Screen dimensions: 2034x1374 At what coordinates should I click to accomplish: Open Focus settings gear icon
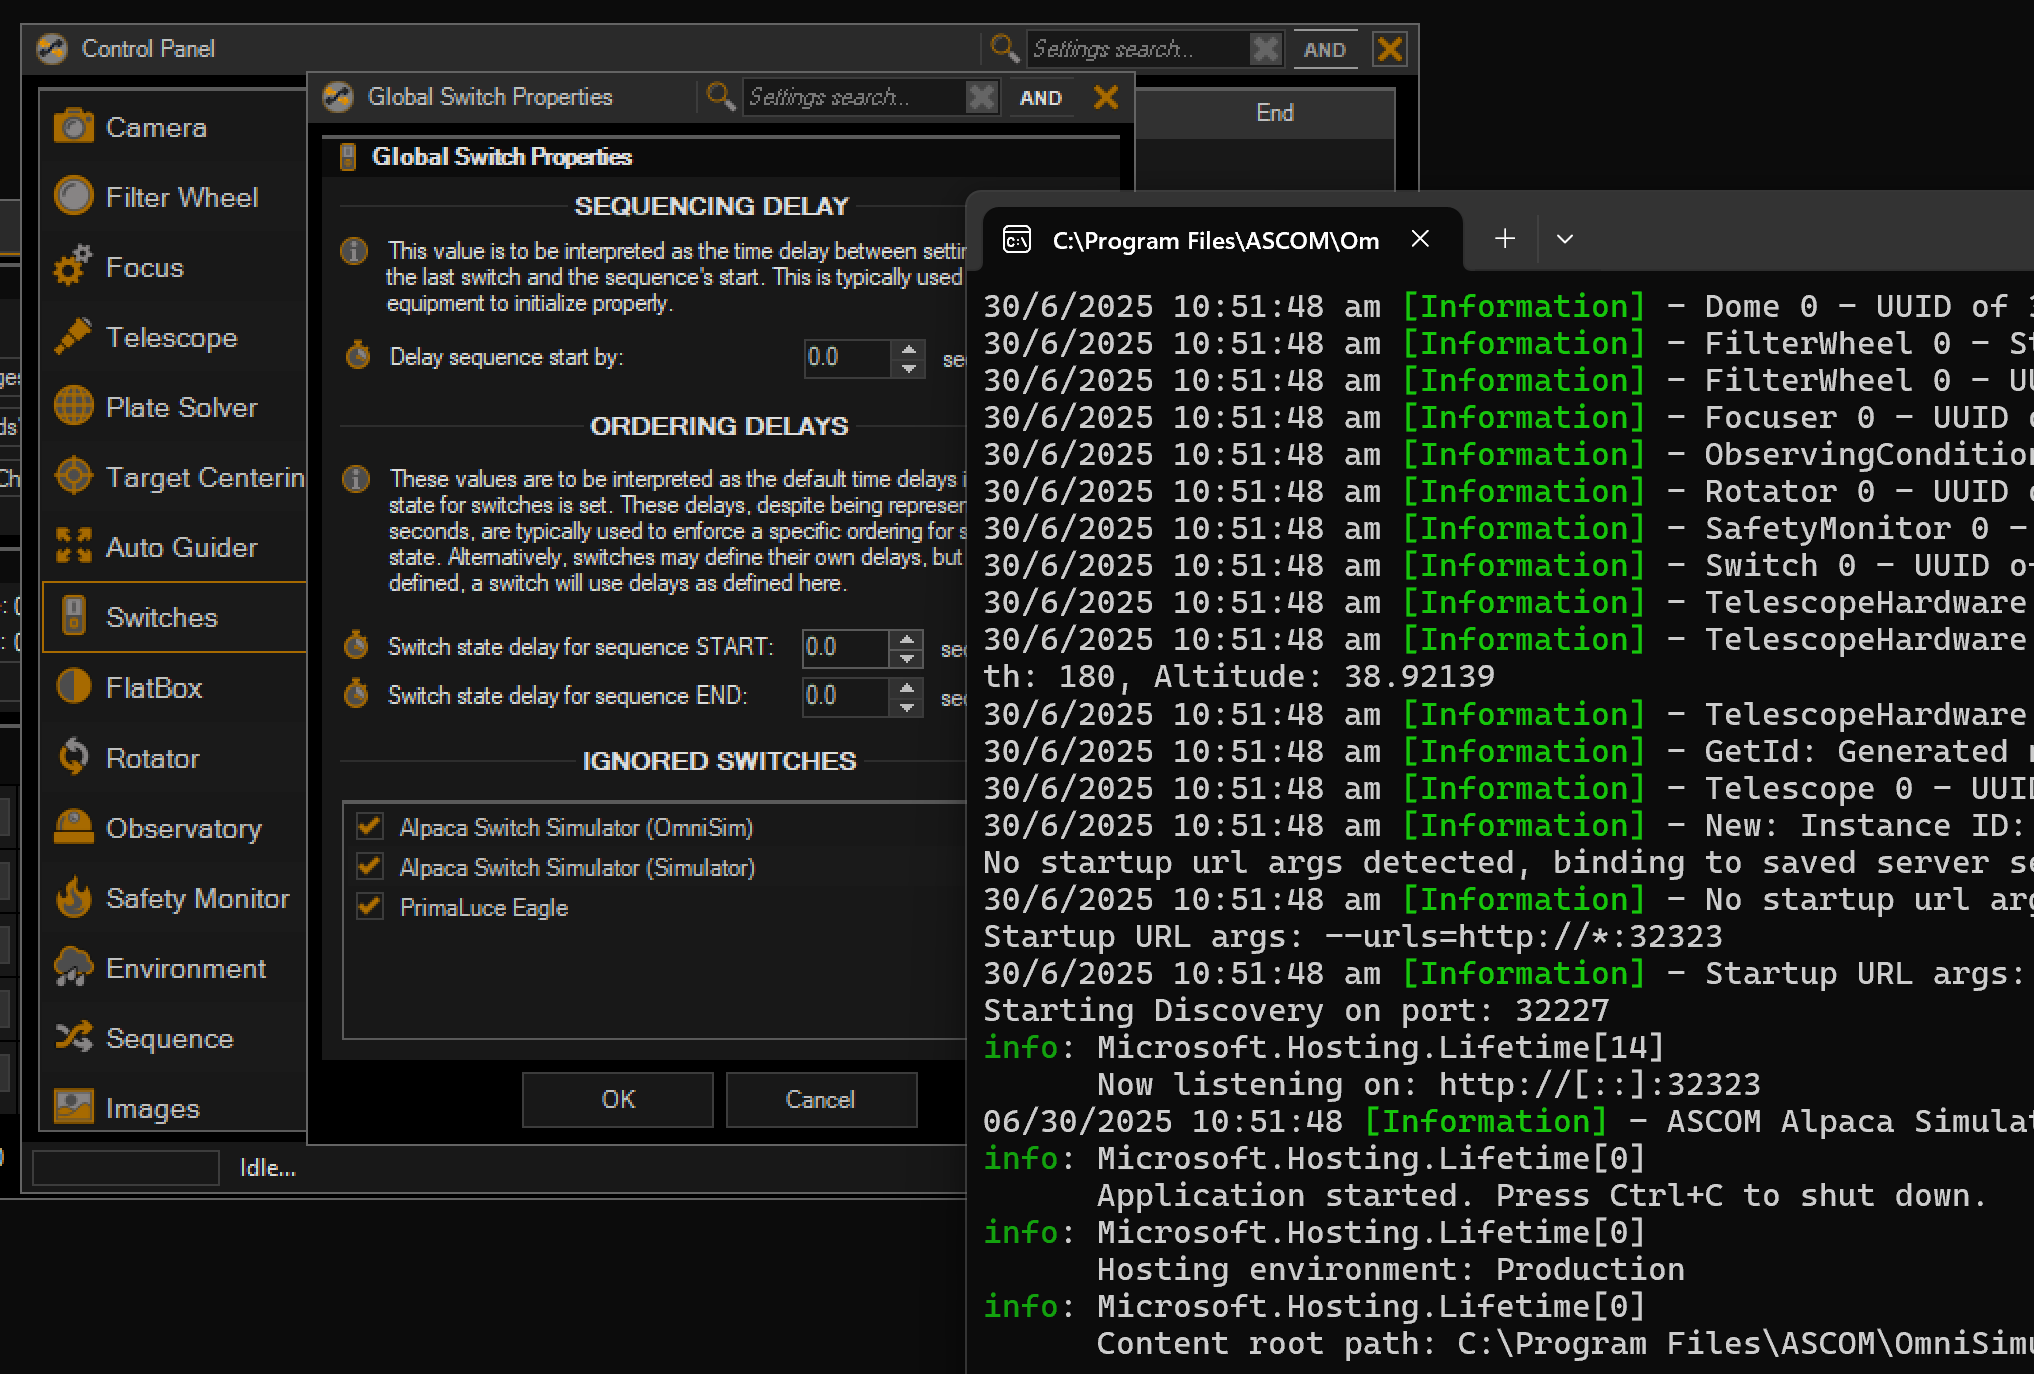(74, 267)
